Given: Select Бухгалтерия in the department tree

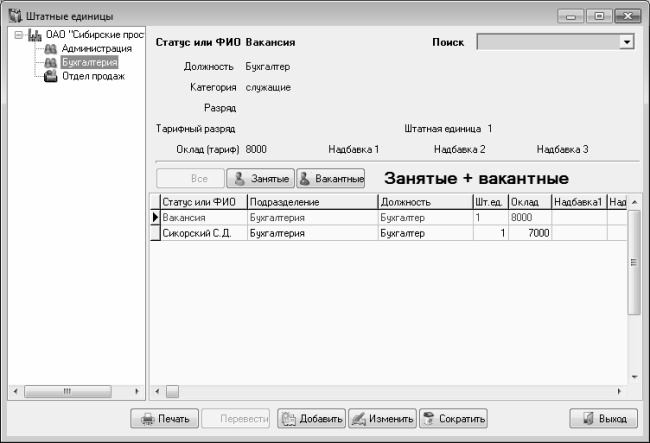Looking at the screenshot, I should pos(89,62).
